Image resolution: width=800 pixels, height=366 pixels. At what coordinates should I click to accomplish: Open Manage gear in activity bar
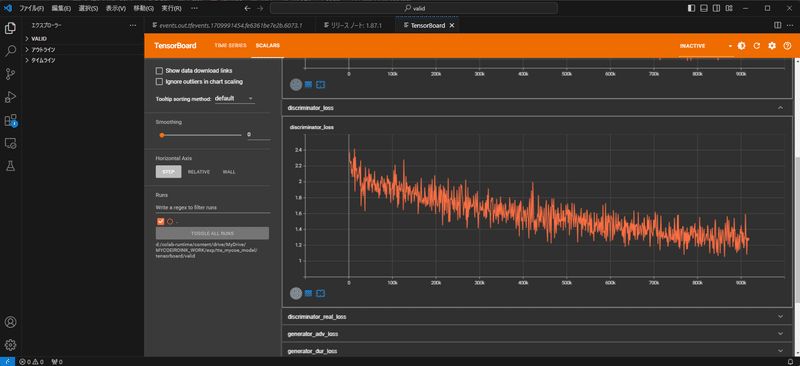tap(10, 345)
